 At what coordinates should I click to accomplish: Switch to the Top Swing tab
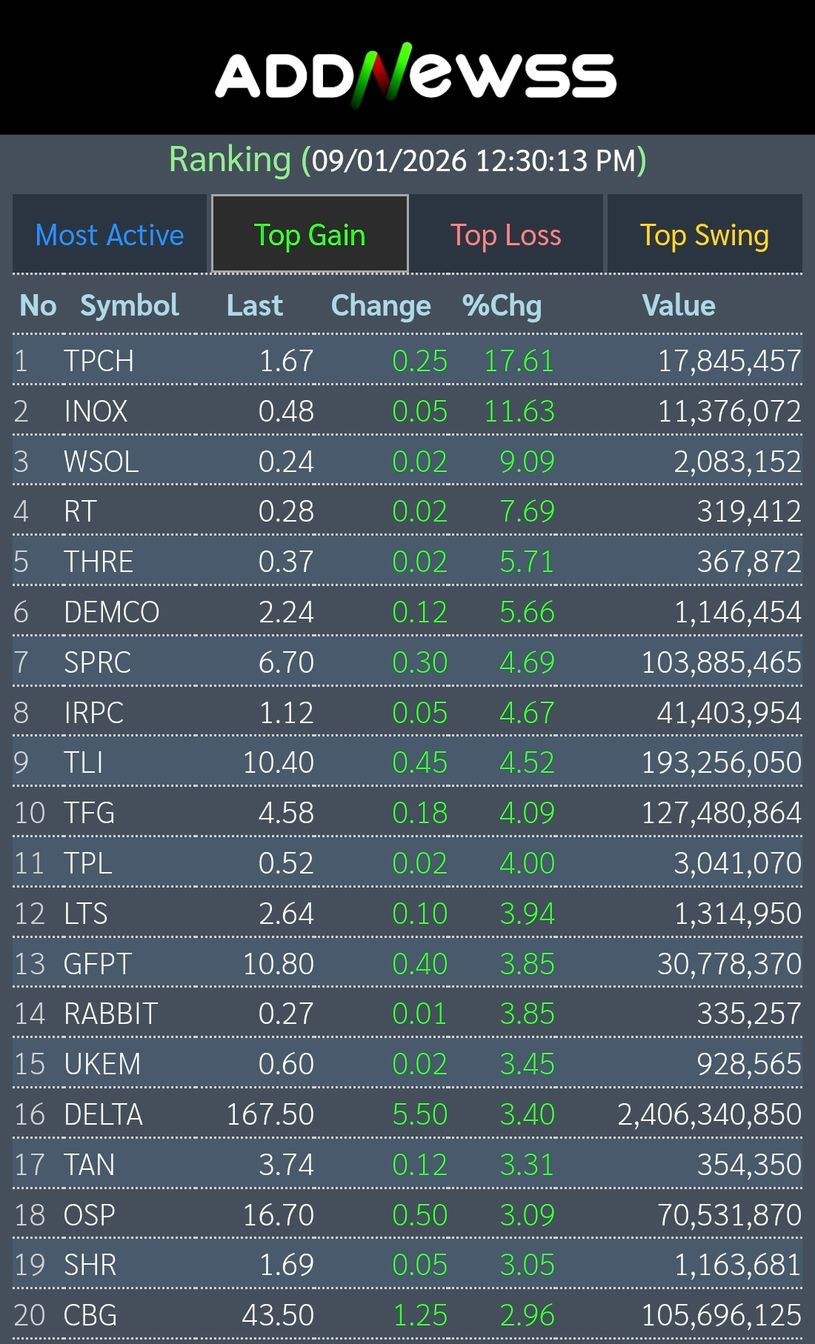pos(704,235)
